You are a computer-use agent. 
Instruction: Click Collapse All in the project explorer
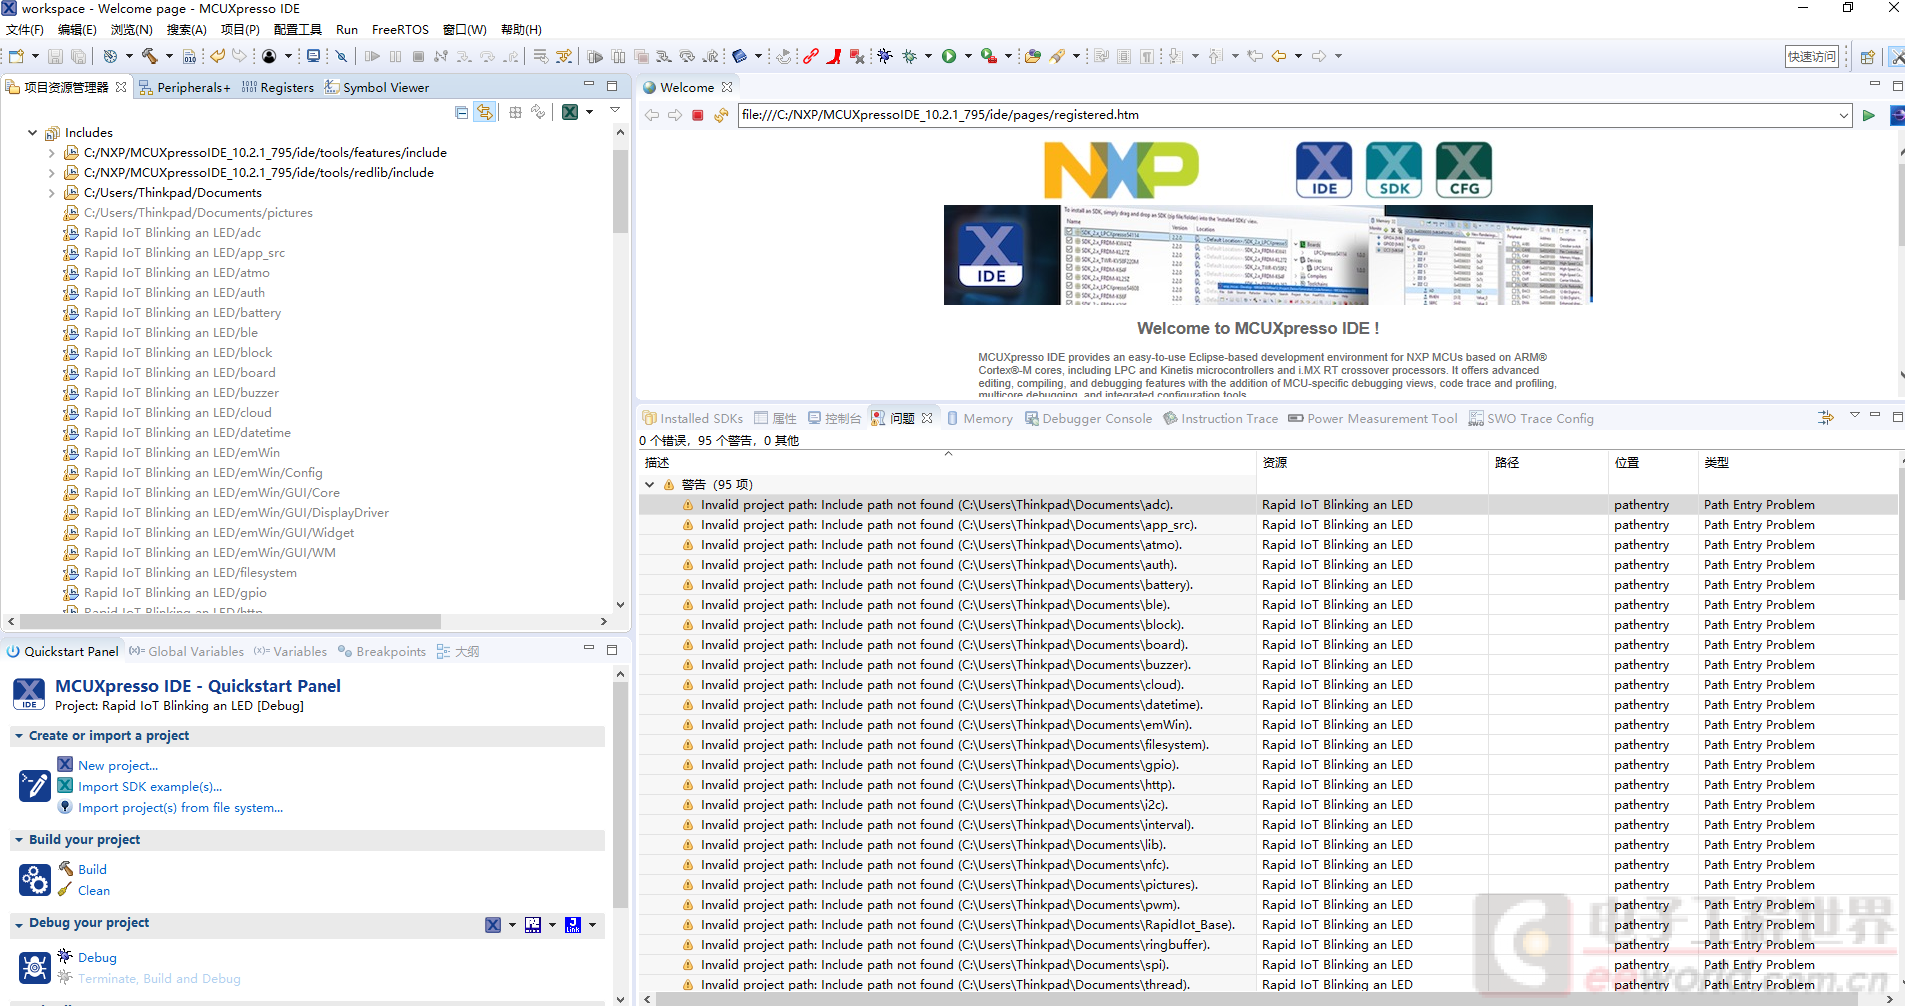pos(461,112)
